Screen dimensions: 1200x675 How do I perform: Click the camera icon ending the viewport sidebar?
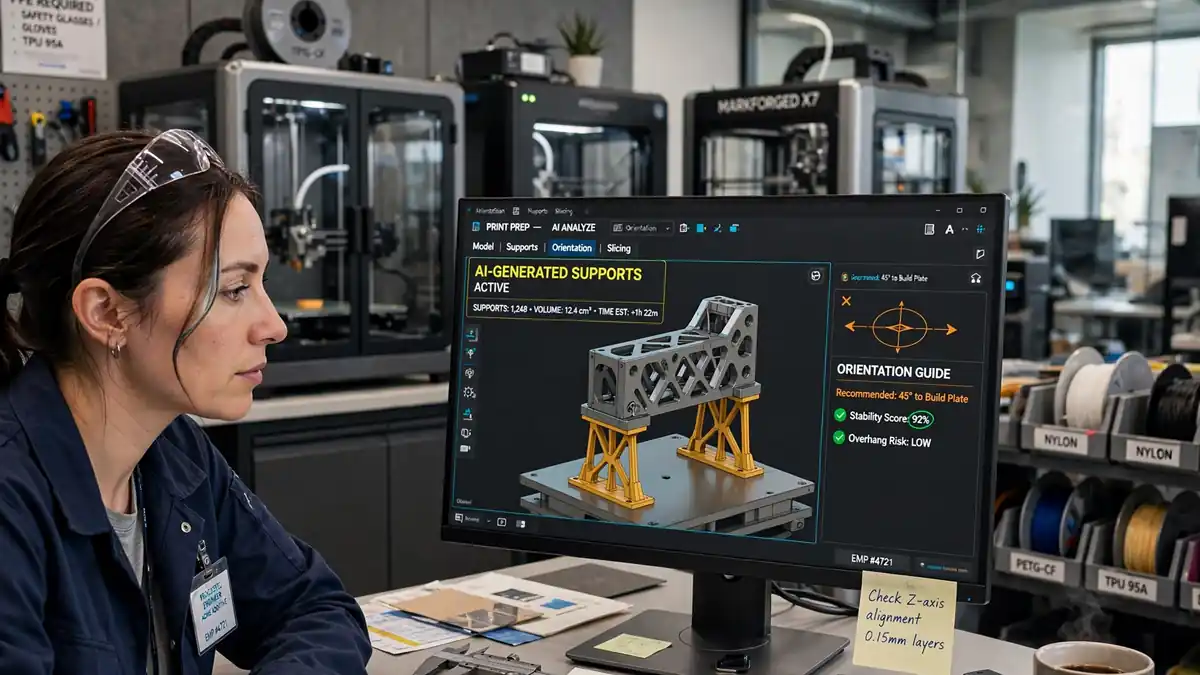465,449
